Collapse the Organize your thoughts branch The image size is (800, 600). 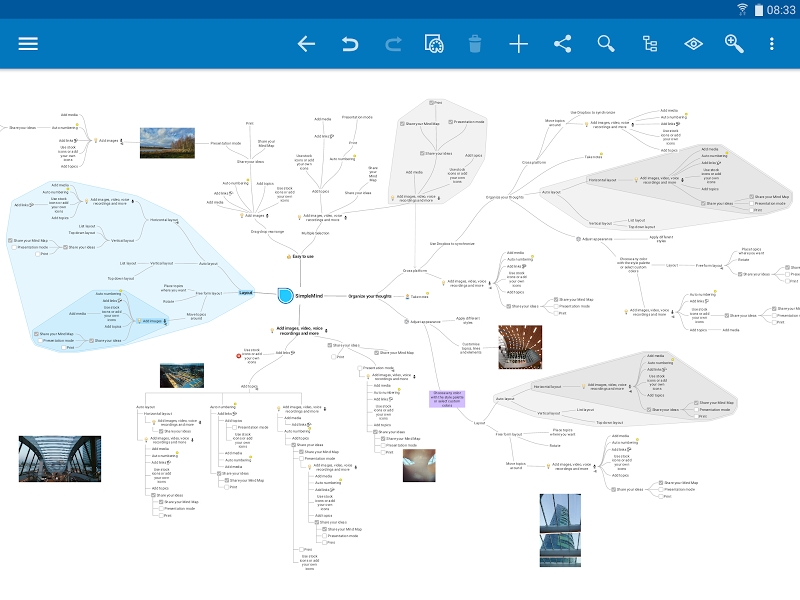click(370, 296)
